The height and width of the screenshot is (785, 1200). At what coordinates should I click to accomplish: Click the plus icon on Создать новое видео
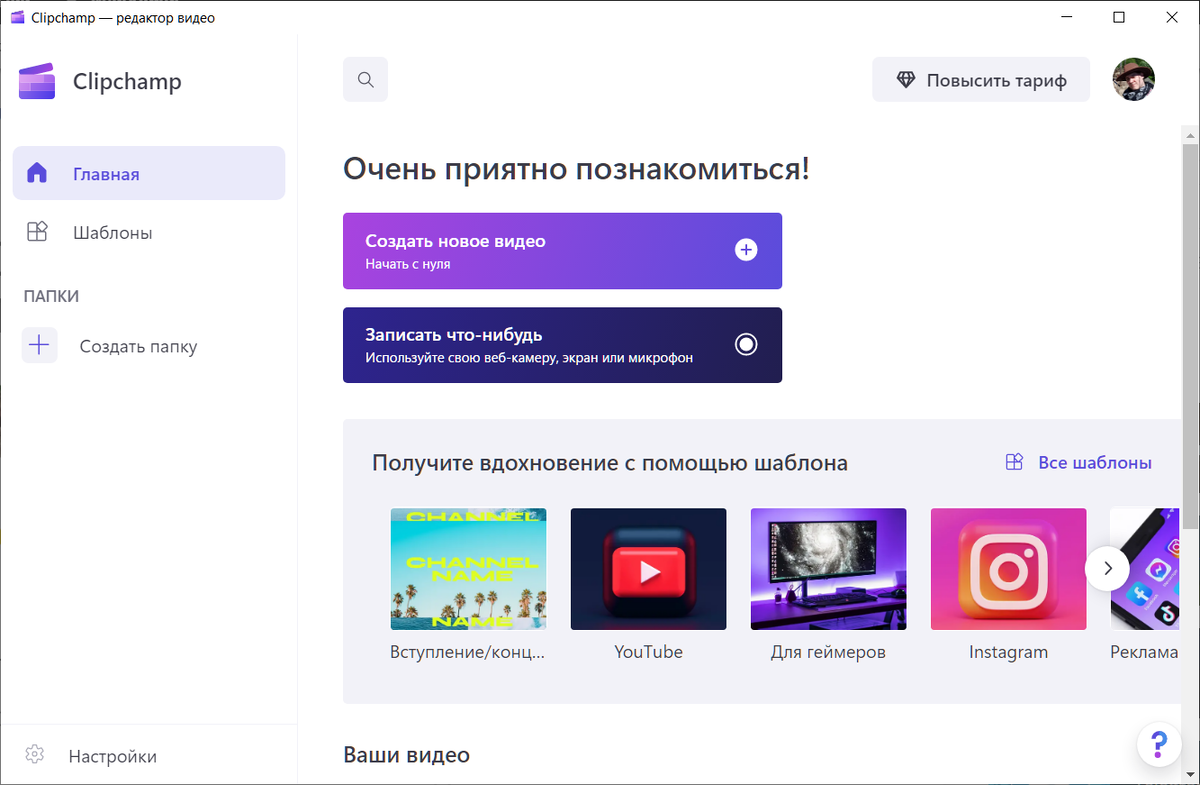coord(746,250)
